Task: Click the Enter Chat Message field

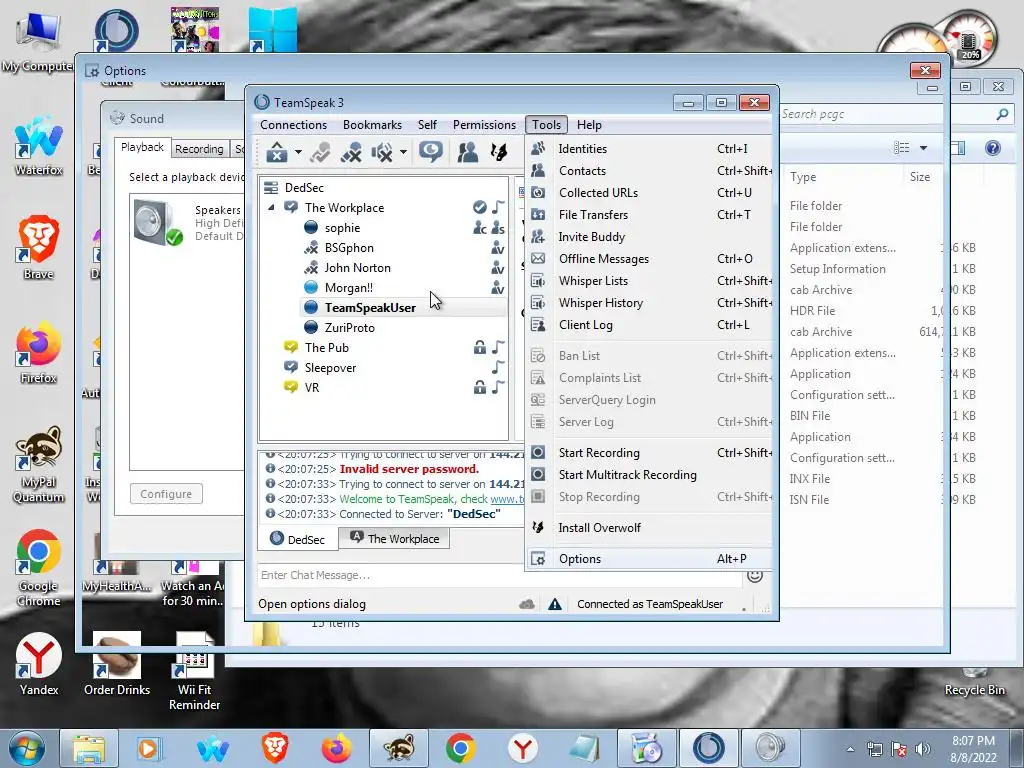Action: [499, 575]
